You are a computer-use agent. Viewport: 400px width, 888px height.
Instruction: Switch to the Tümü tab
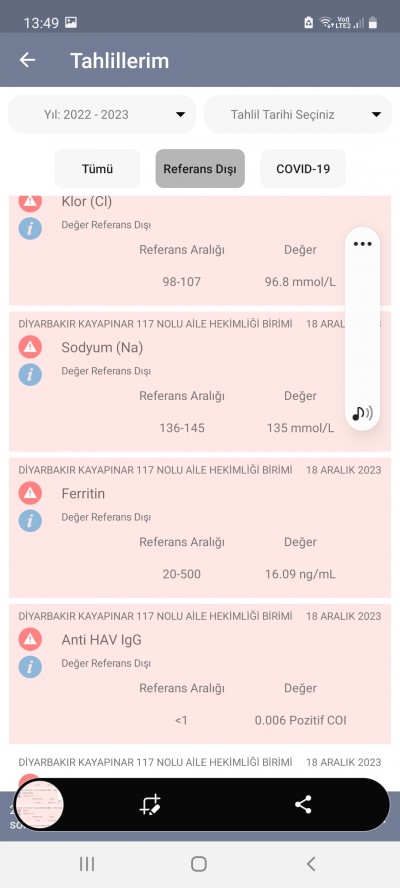coord(97,169)
